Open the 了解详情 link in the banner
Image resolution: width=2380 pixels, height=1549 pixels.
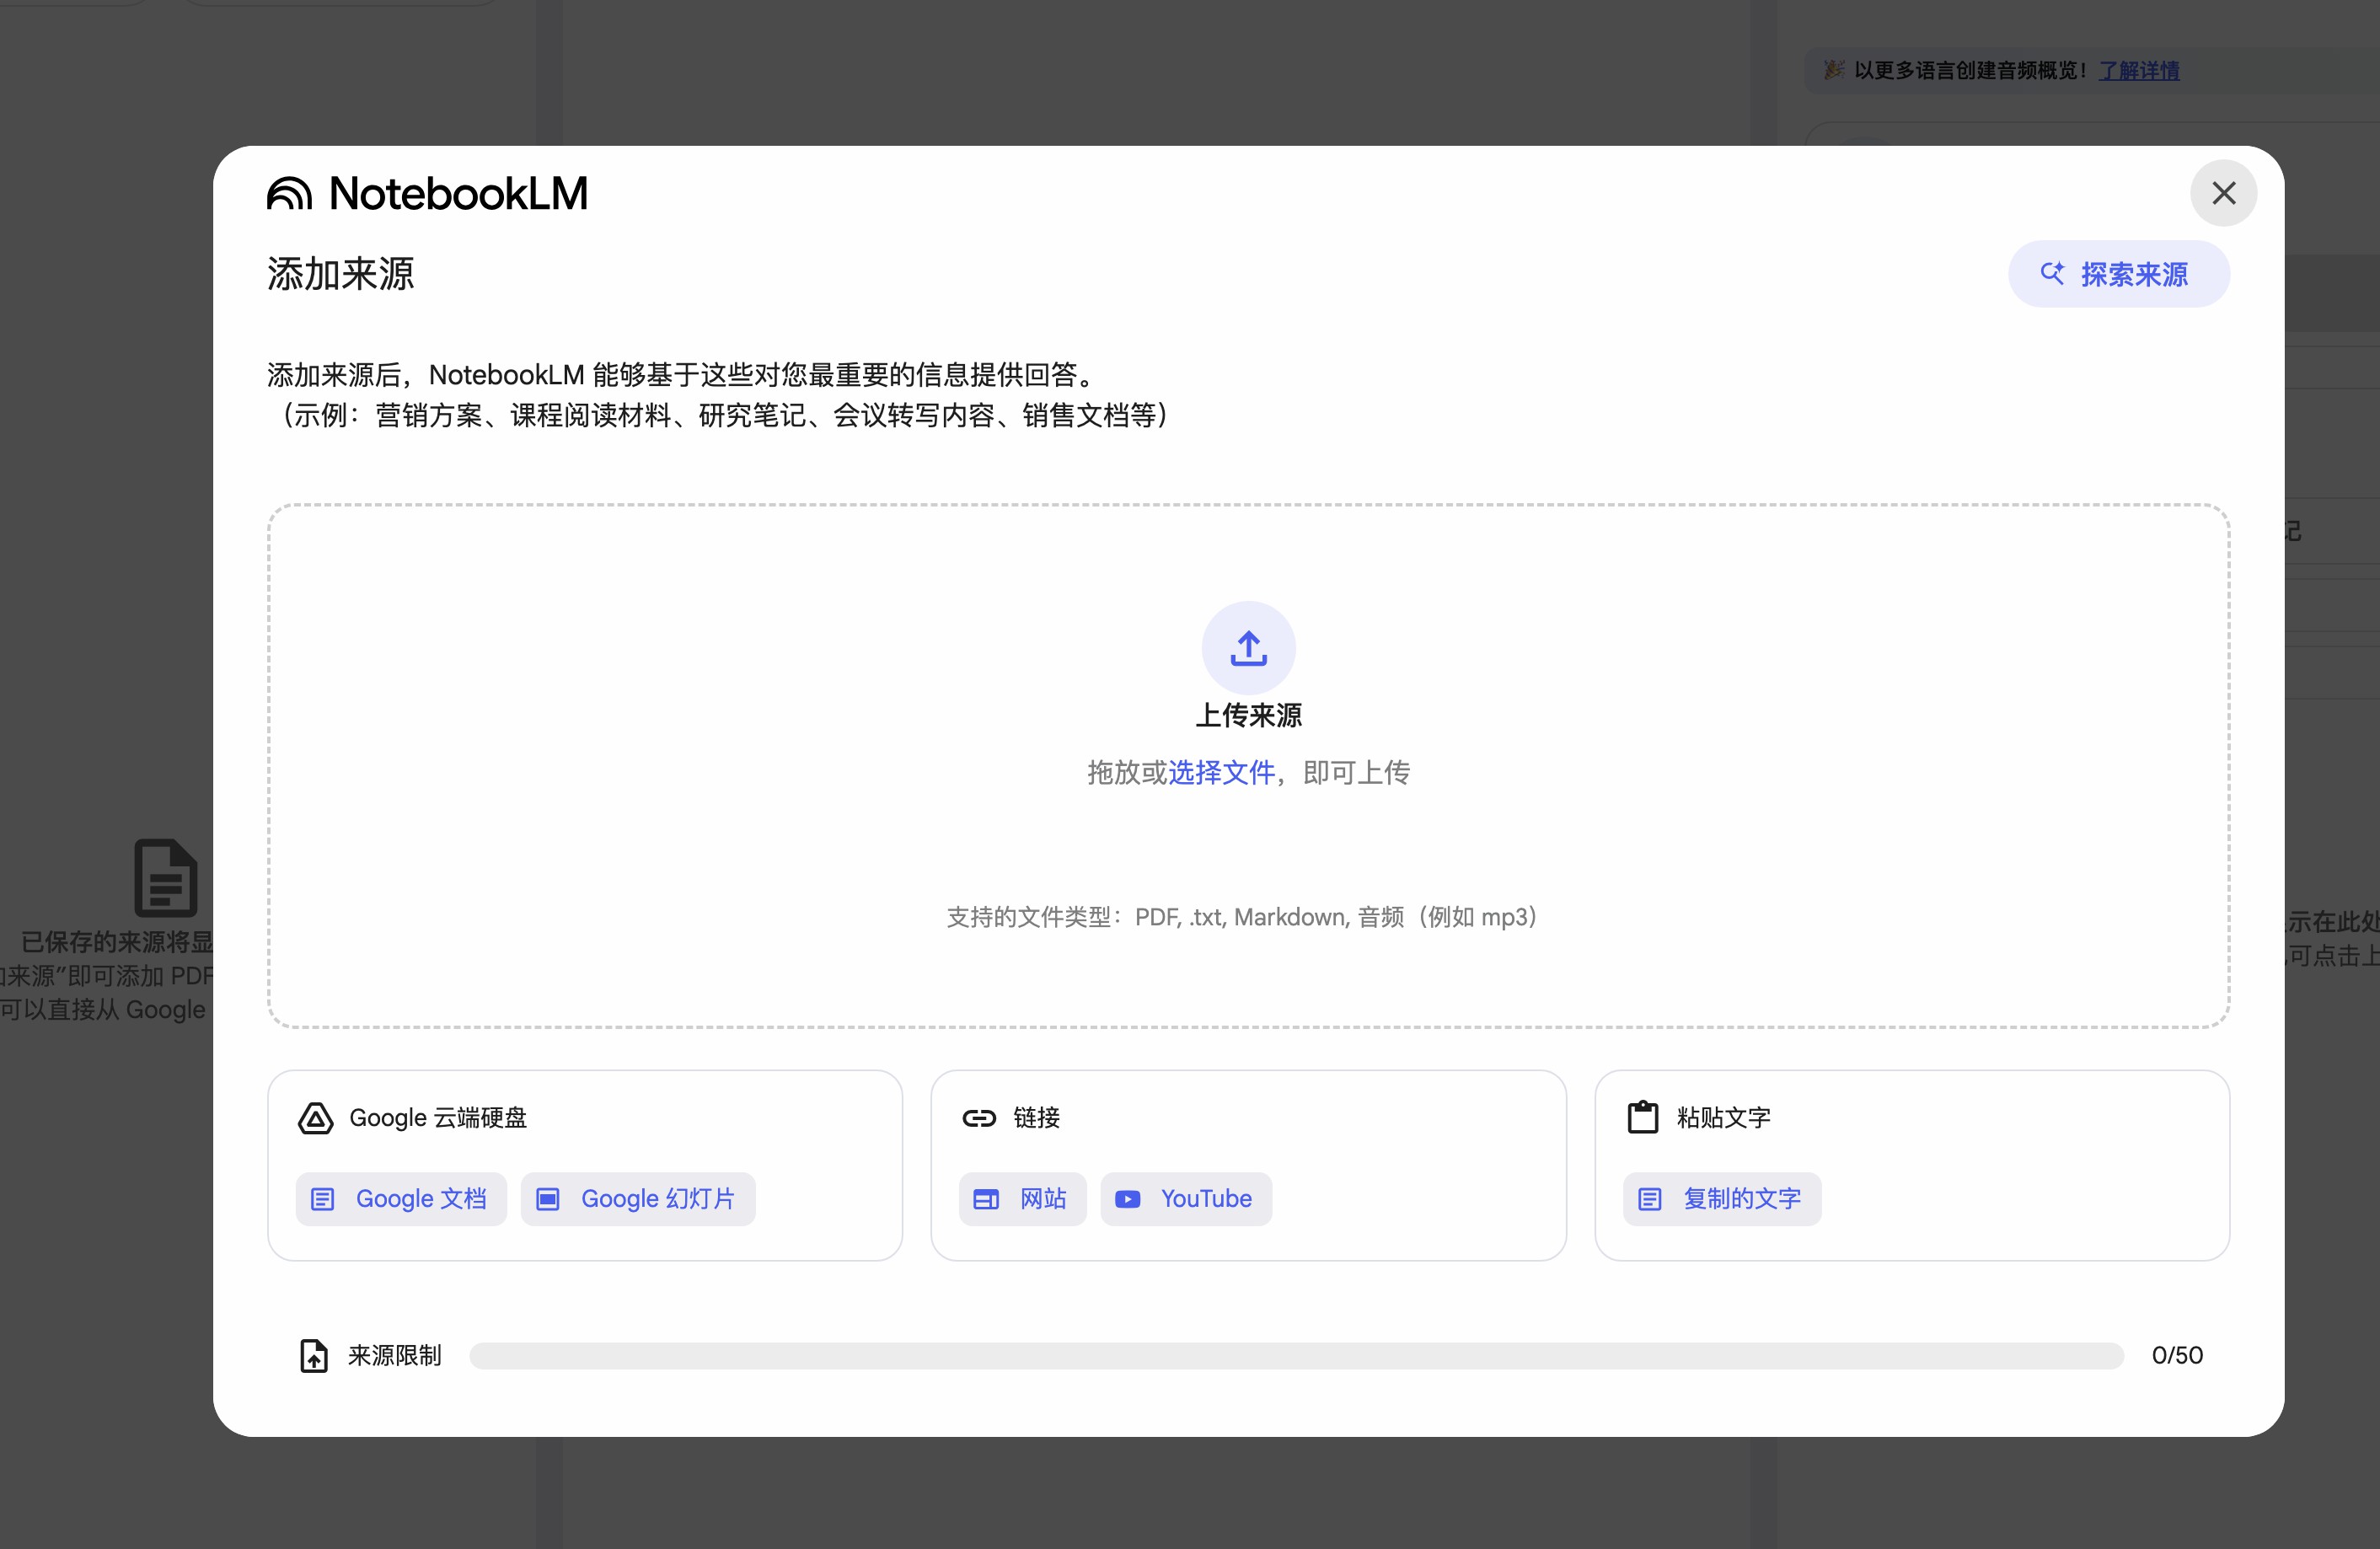[x=2139, y=71]
